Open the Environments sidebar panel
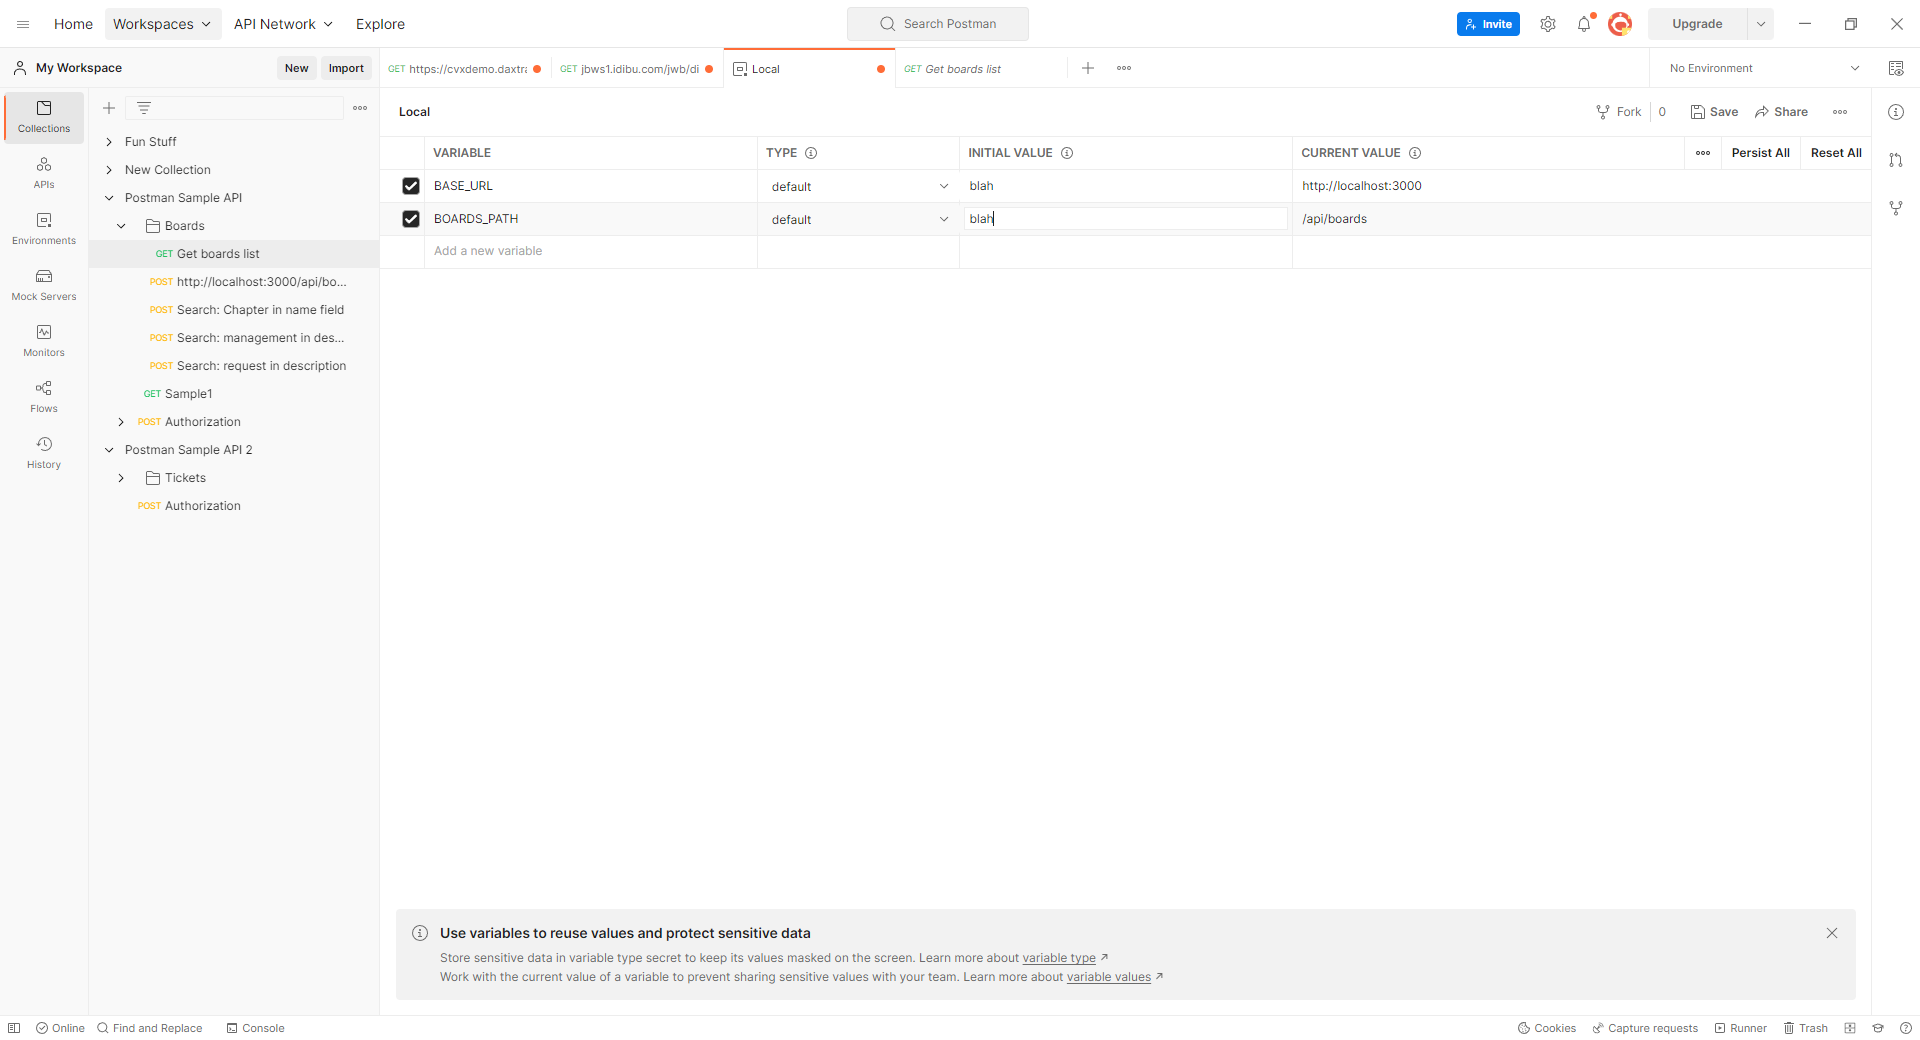Screen dimensions: 1920x1040 44,229
